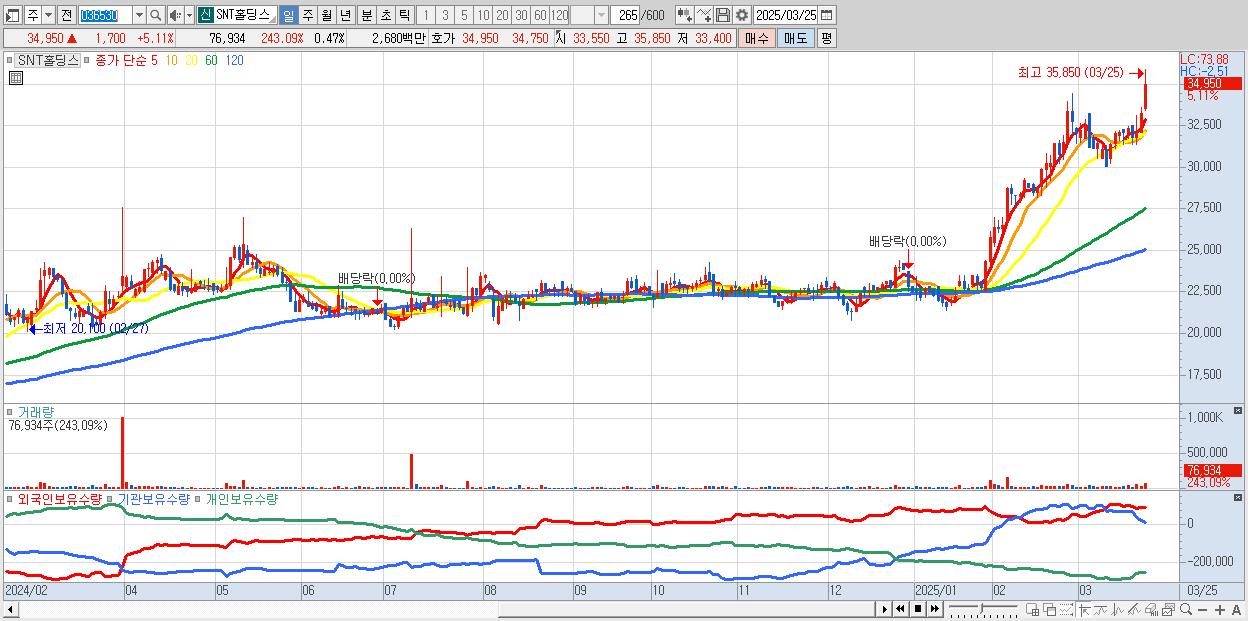Click the 30 interval preset button
Screen dimensions: 1248x621
pyautogui.click(x=521, y=15)
